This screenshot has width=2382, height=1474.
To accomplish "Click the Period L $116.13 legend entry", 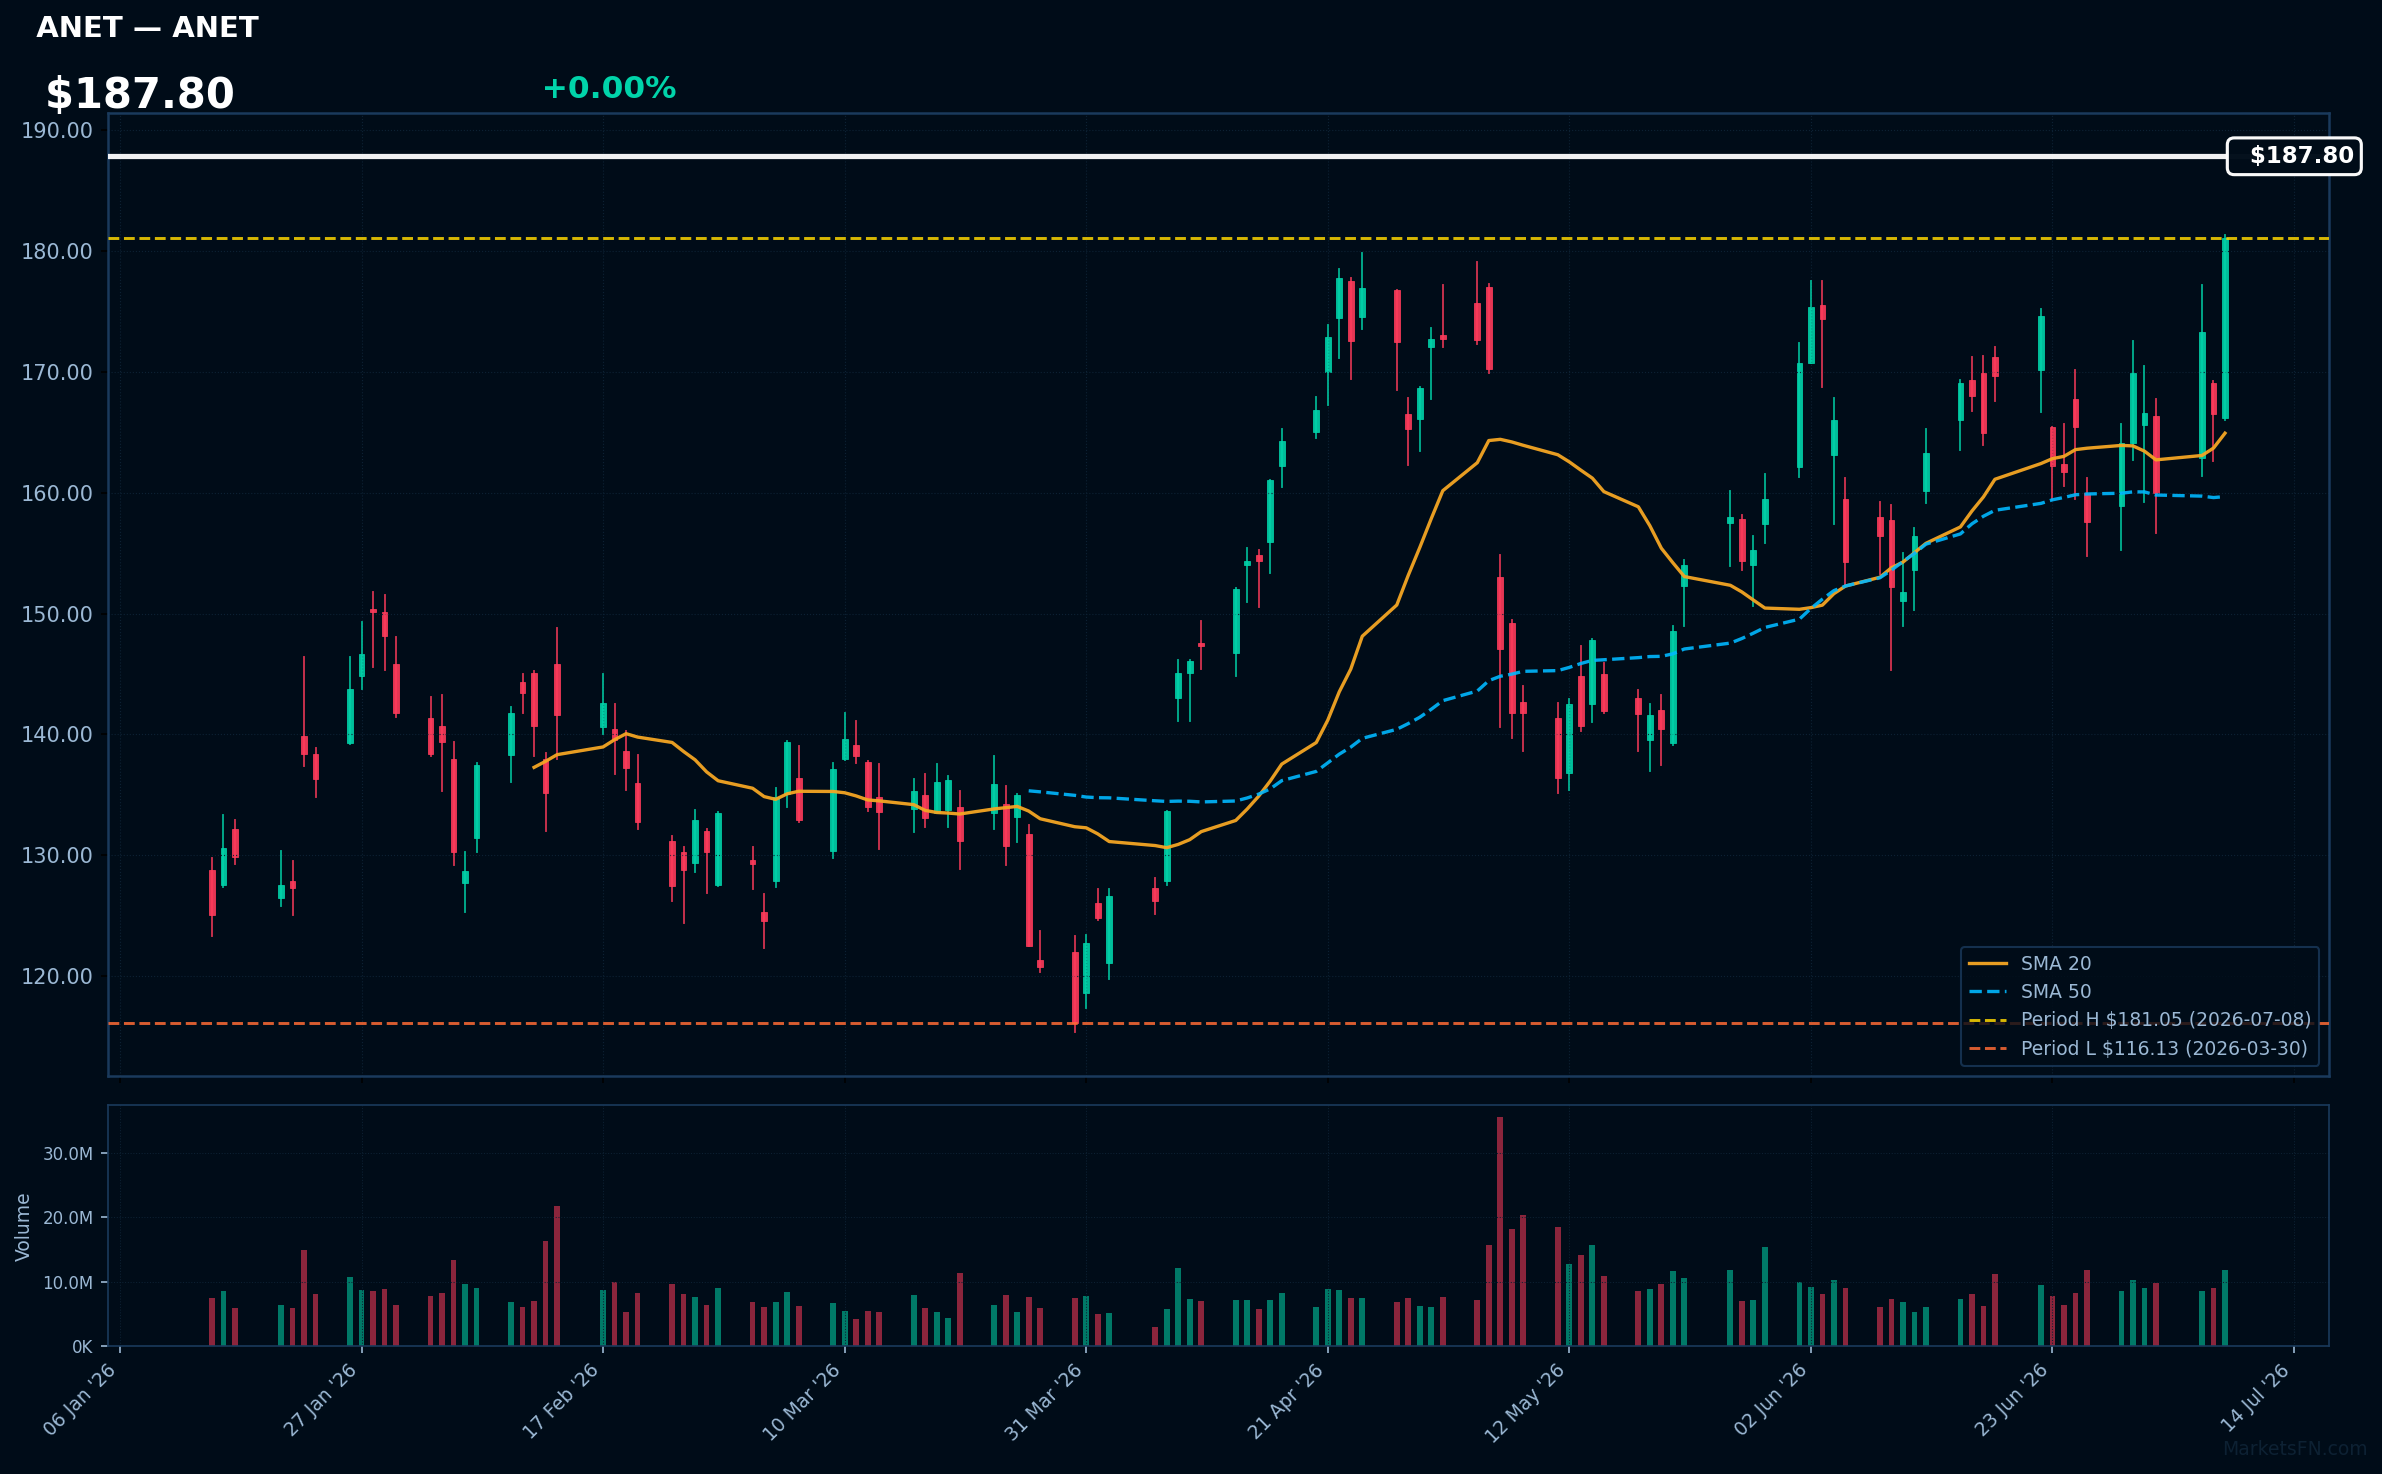I will click(2138, 1048).
